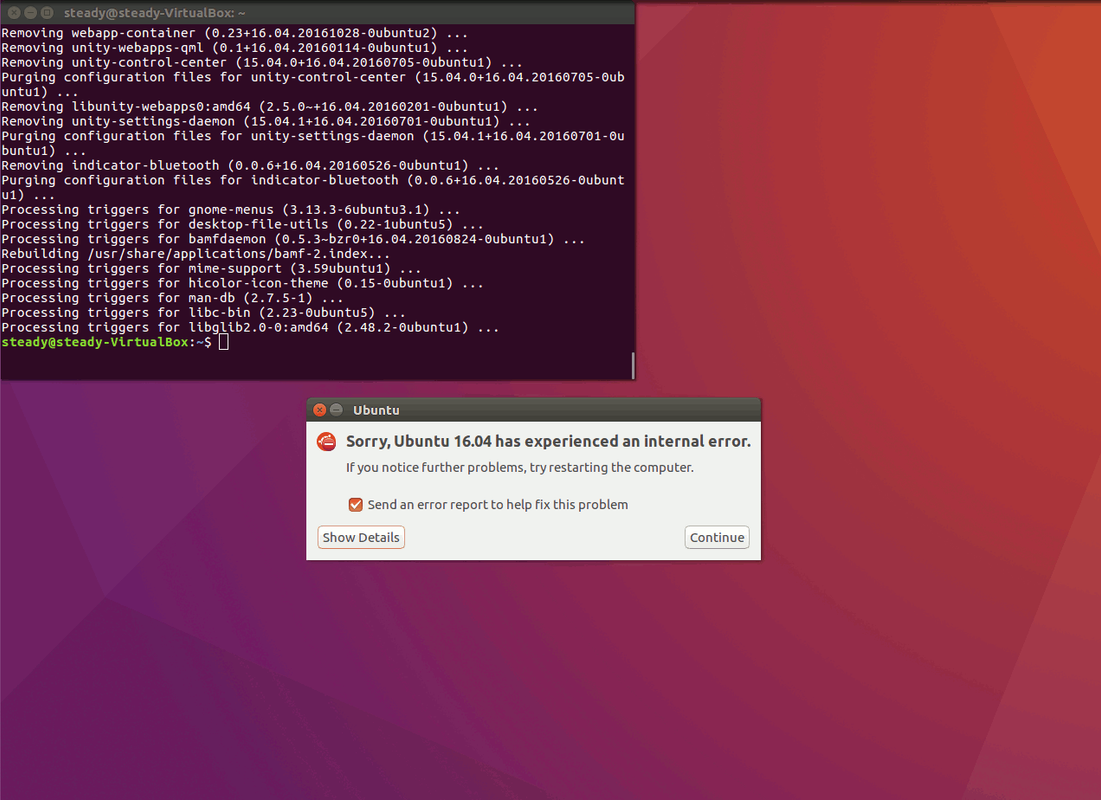Click 'Sorry, Ubuntu 16.04 has experienced an internal error.'
This screenshot has width=1101, height=800.
[548, 441]
